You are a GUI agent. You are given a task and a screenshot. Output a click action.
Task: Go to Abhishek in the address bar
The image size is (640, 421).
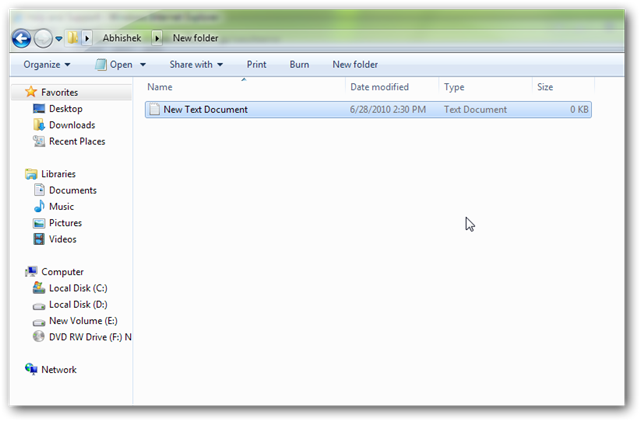122,38
